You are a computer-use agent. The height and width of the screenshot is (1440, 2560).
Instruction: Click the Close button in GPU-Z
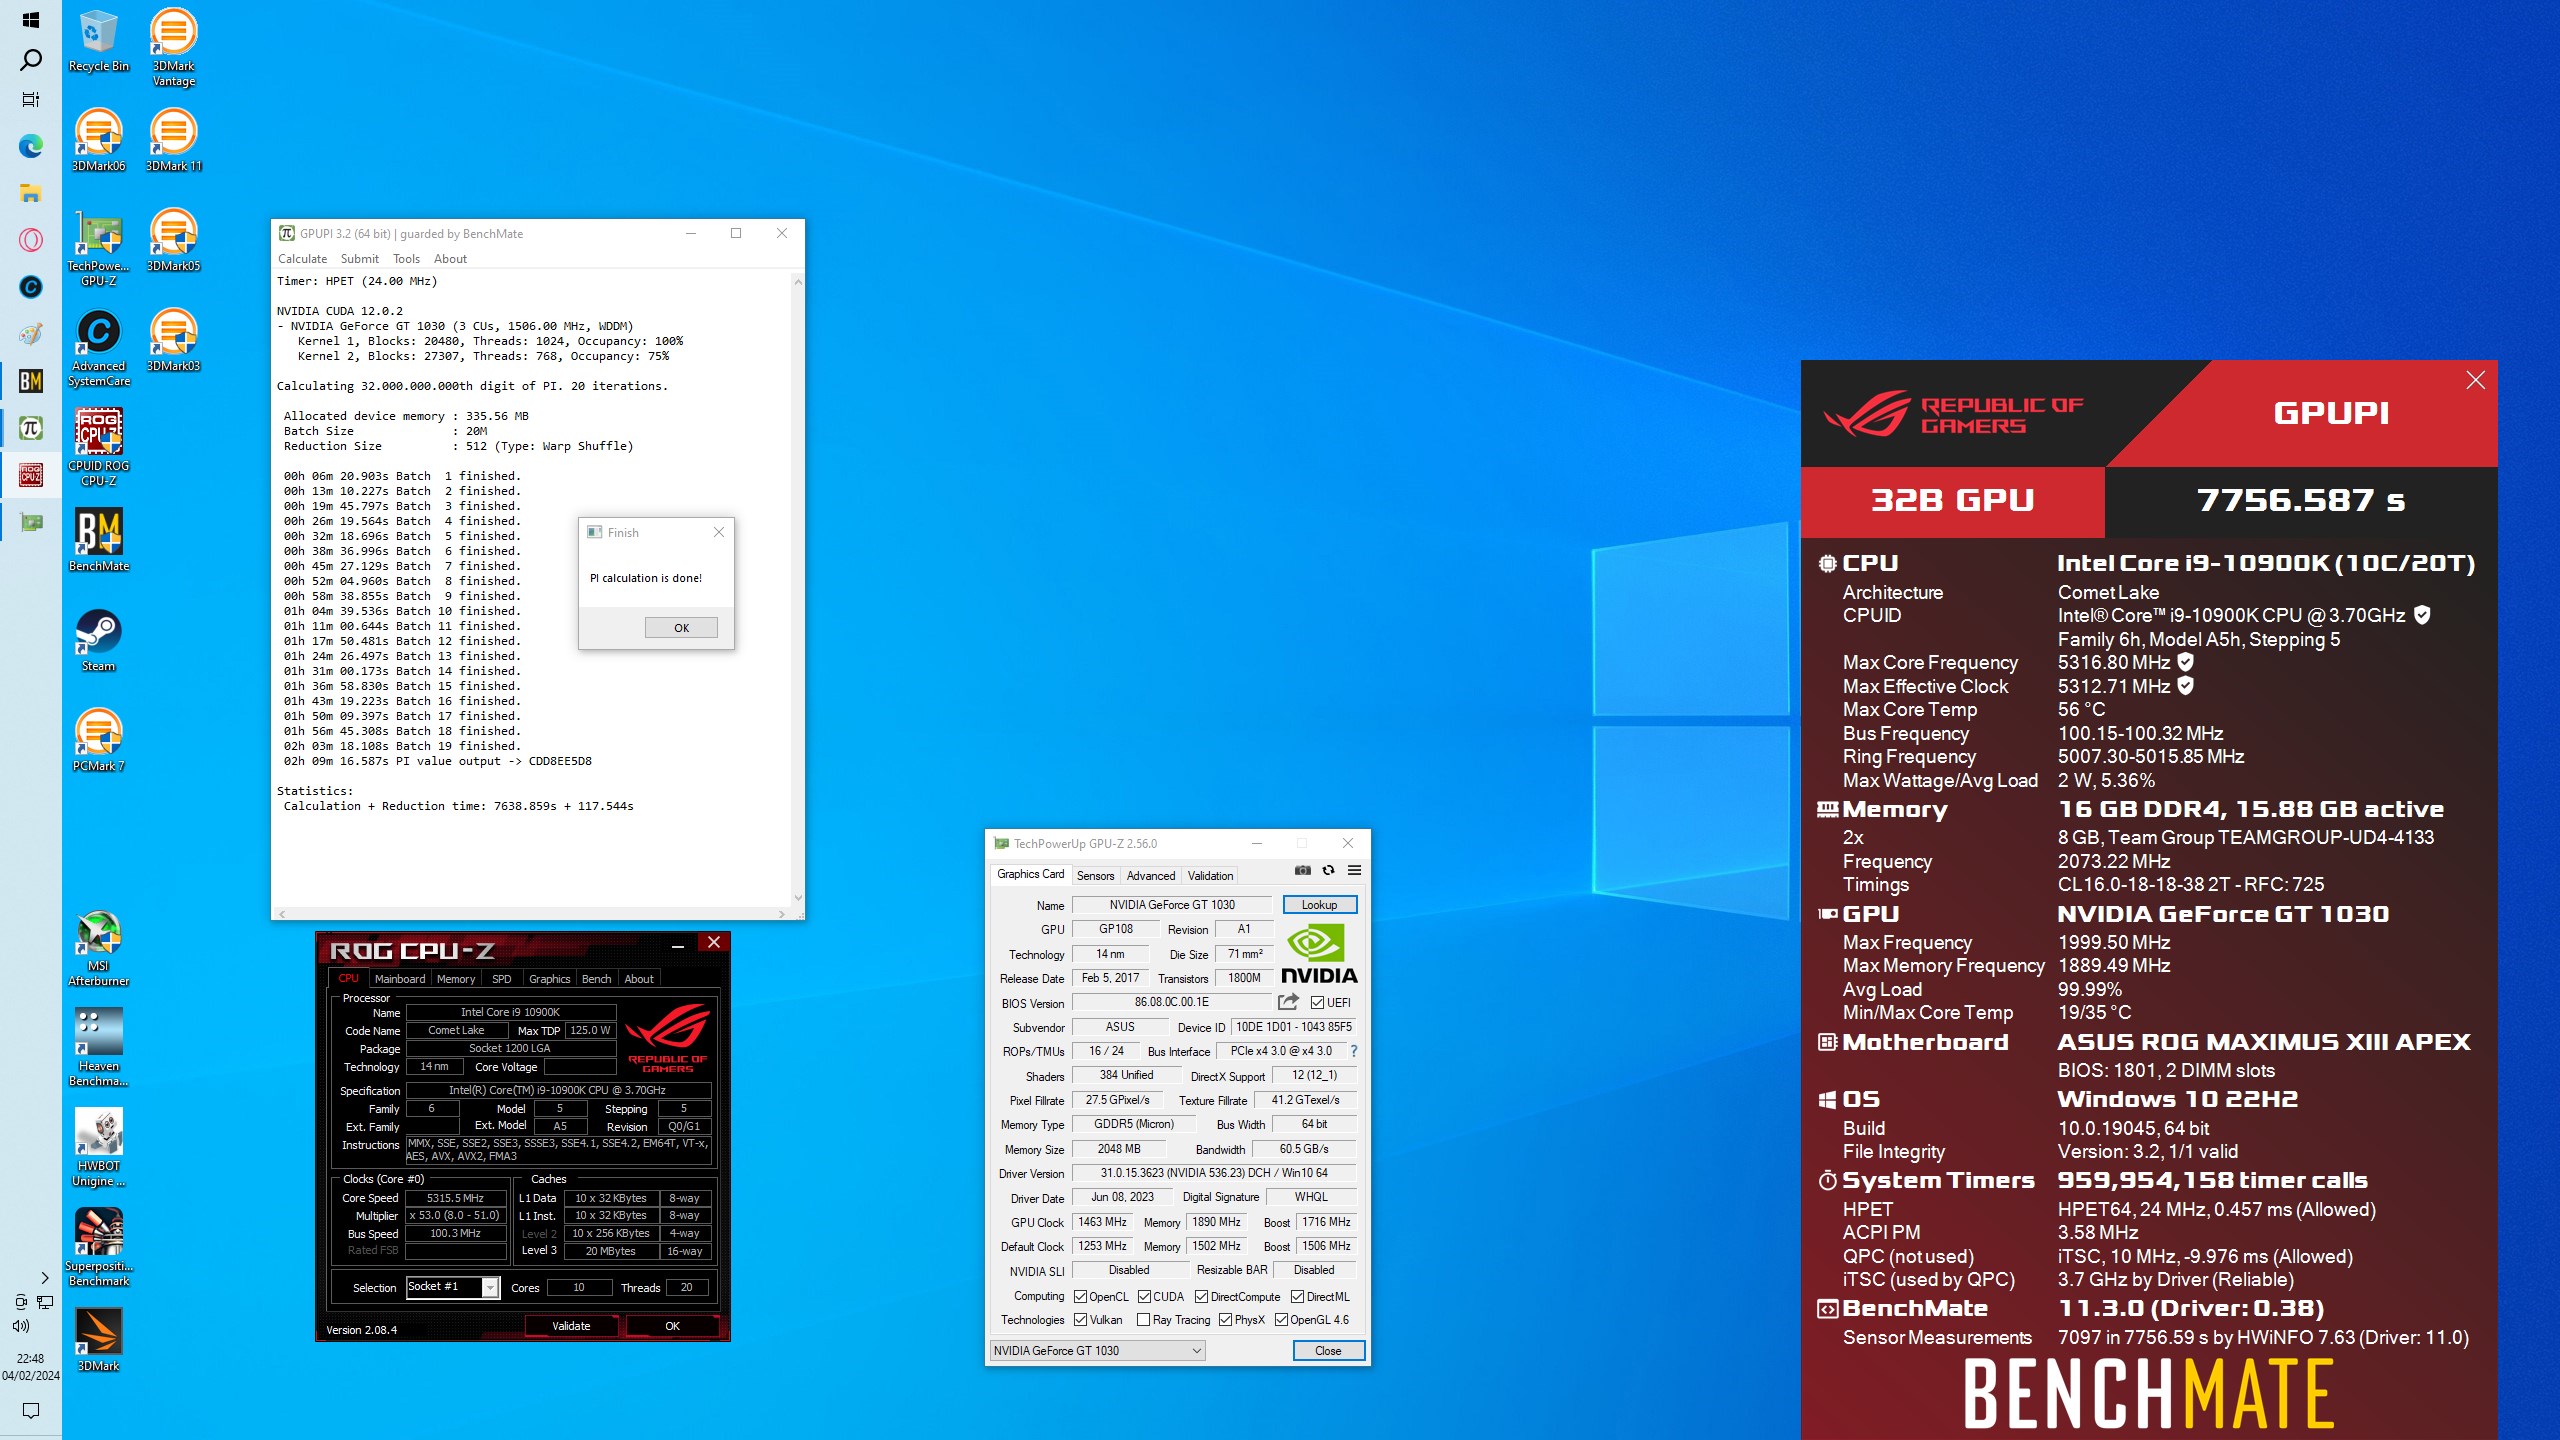(1327, 1350)
